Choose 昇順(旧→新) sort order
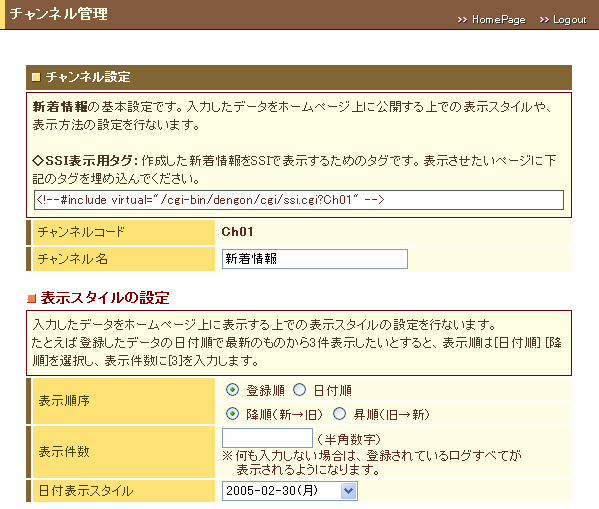 click(x=339, y=414)
